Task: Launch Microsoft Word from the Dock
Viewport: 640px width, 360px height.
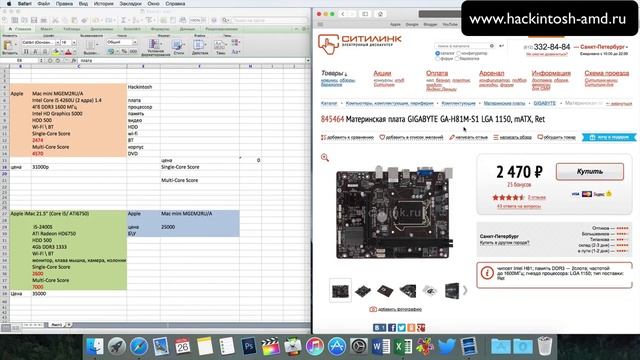Action: [x=381, y=347]
